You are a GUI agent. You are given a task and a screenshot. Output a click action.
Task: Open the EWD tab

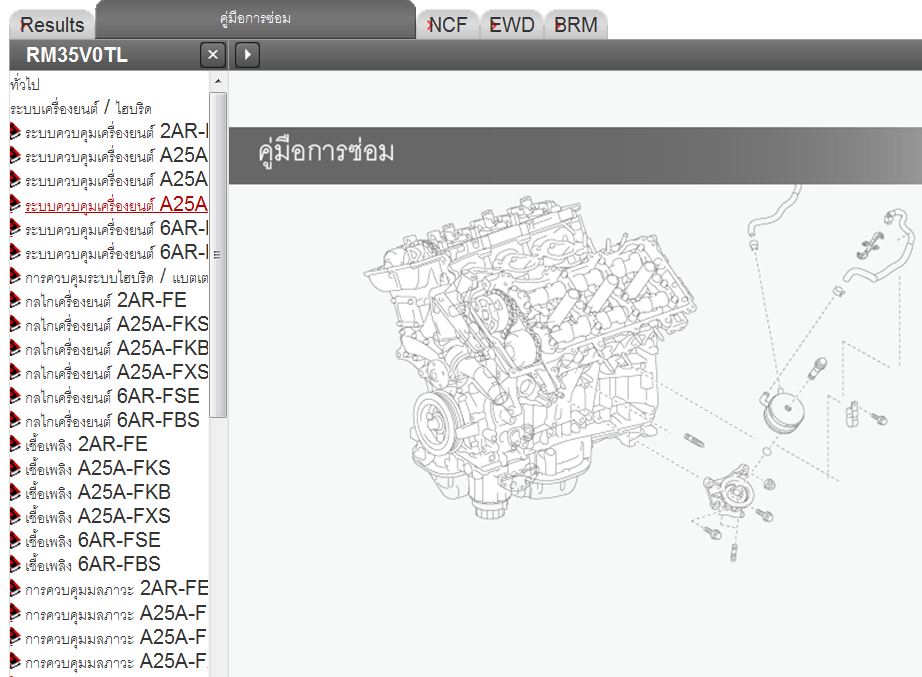point(512,25)
